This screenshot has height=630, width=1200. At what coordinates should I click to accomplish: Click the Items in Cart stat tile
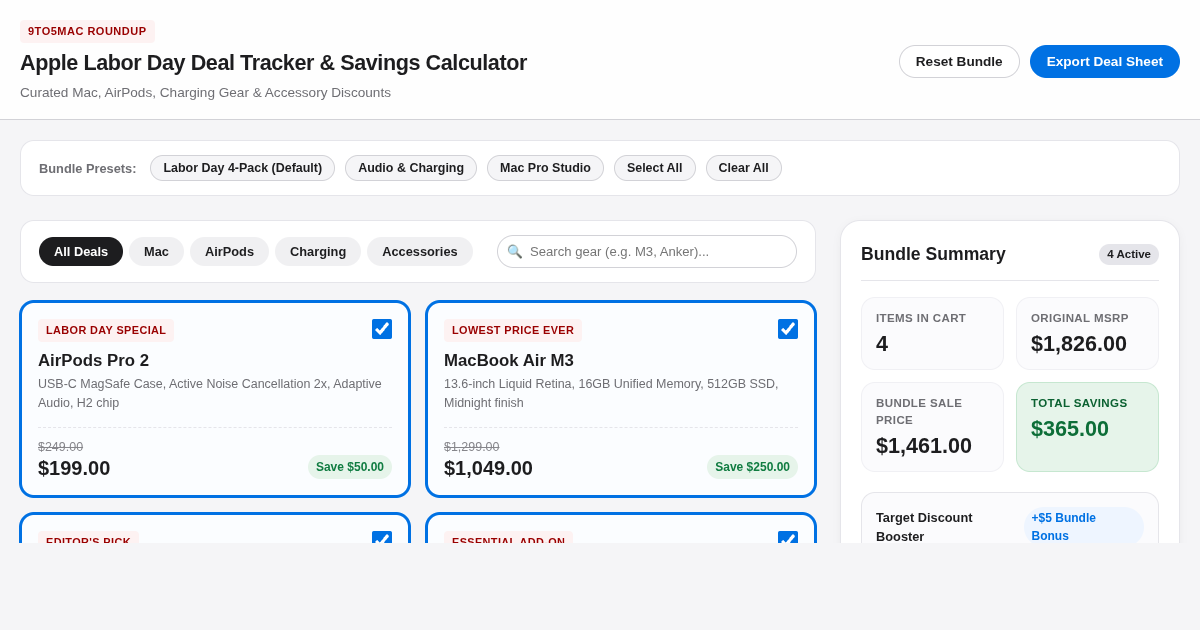pos(932,334)
